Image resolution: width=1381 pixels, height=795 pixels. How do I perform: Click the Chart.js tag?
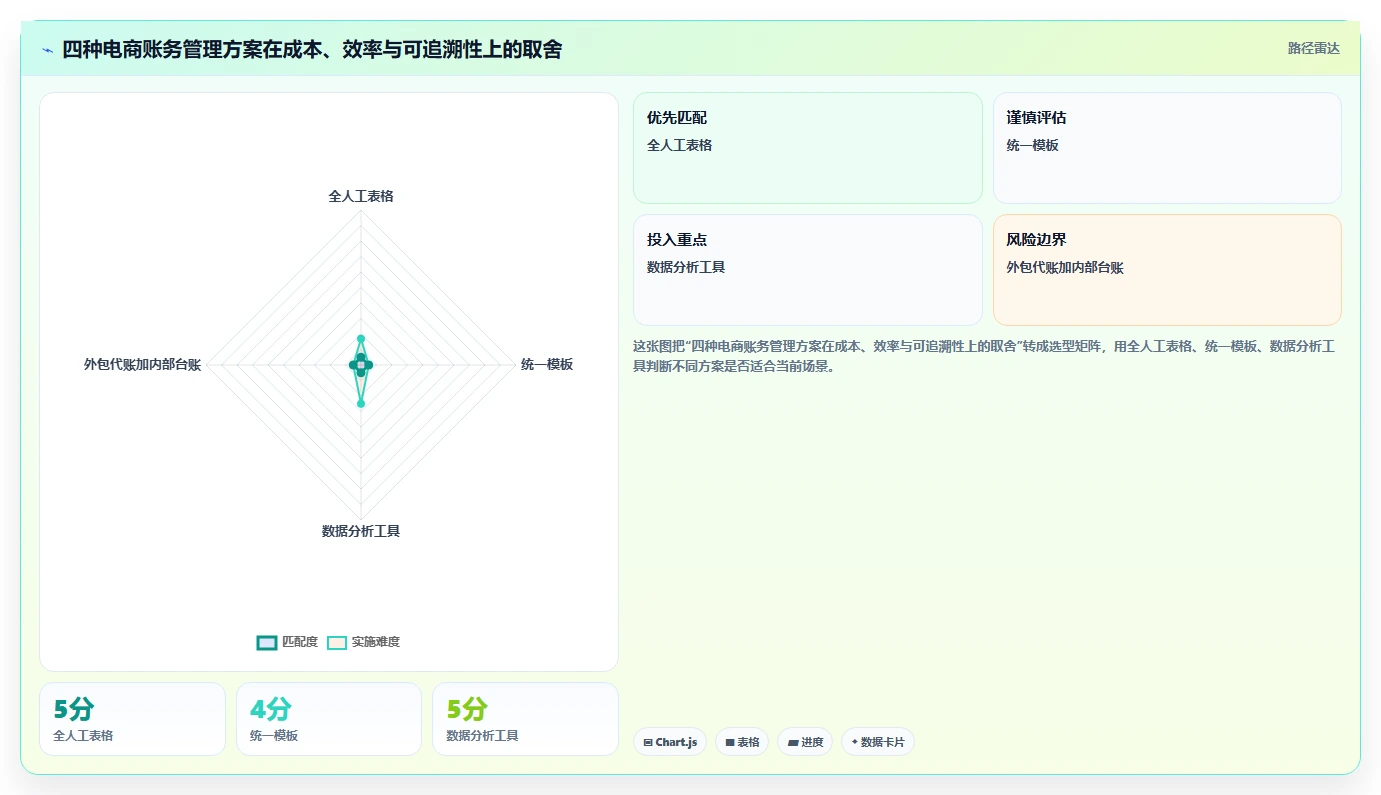(x=670, y=742)
